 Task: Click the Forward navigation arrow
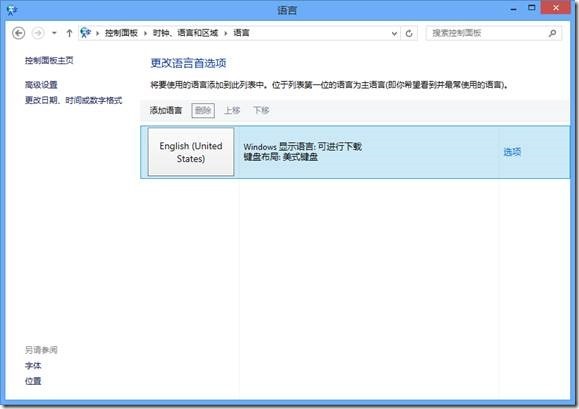tap(38, 33)
